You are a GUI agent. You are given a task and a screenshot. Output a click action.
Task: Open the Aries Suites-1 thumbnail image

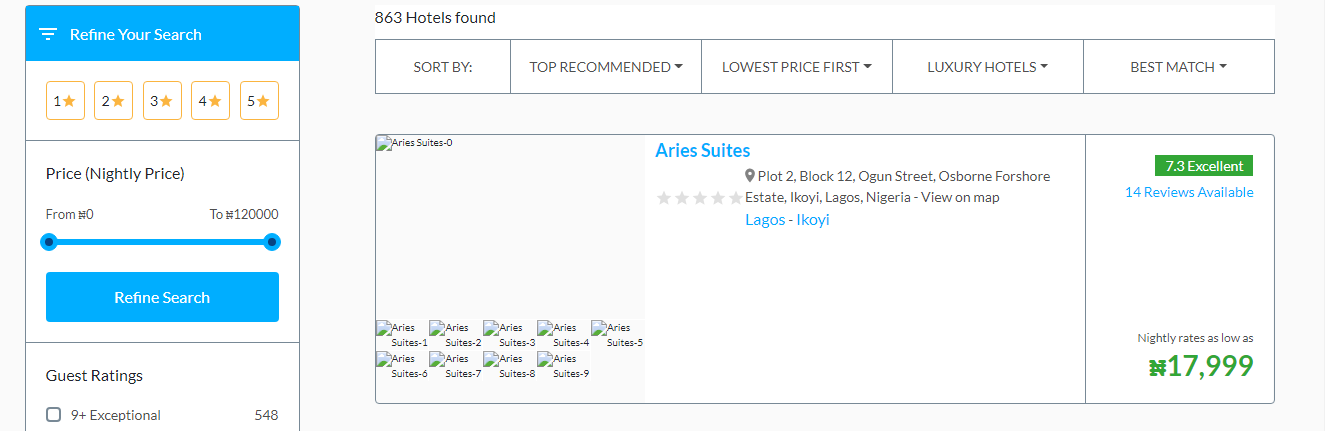coord(402,334)
